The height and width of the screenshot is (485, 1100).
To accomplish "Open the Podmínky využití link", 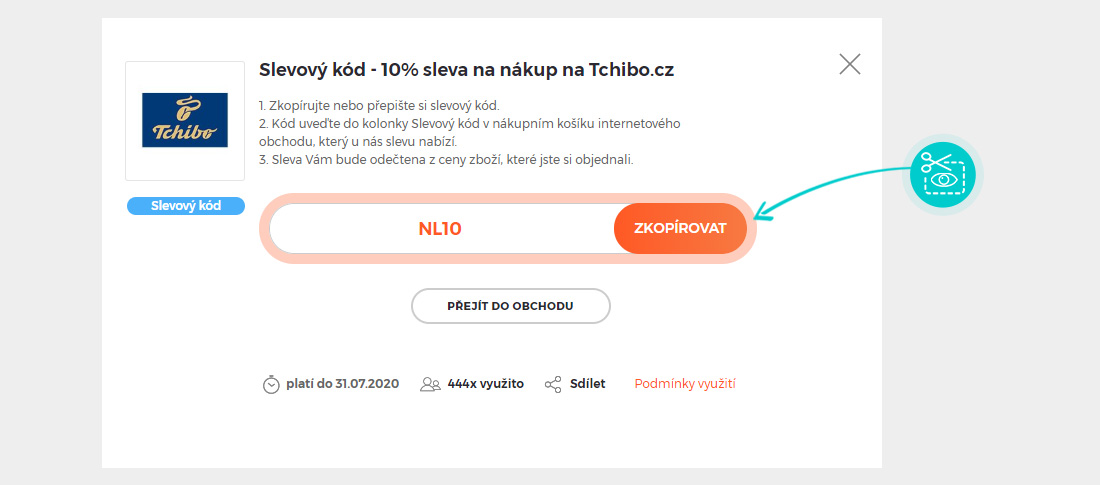I will tap(685, 384).
